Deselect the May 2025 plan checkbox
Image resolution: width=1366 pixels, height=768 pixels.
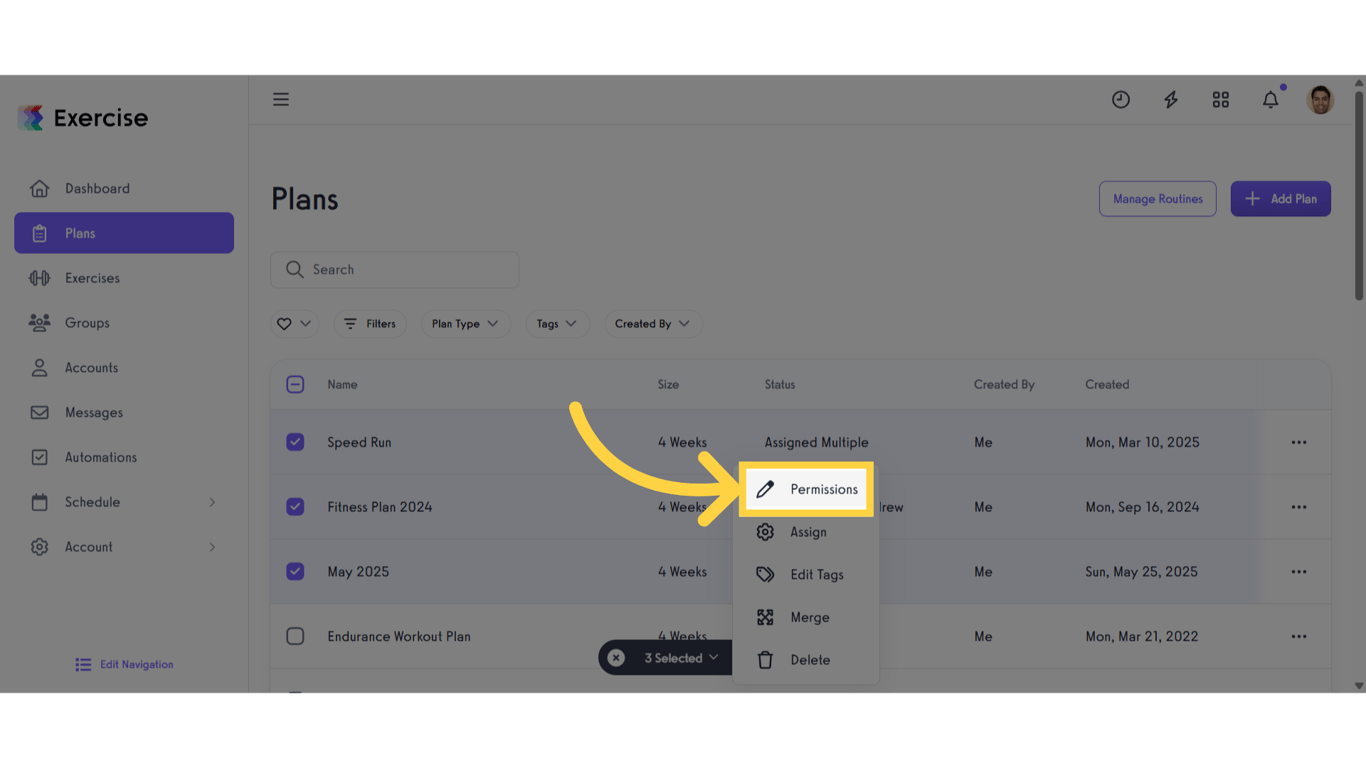pos(295,571)
